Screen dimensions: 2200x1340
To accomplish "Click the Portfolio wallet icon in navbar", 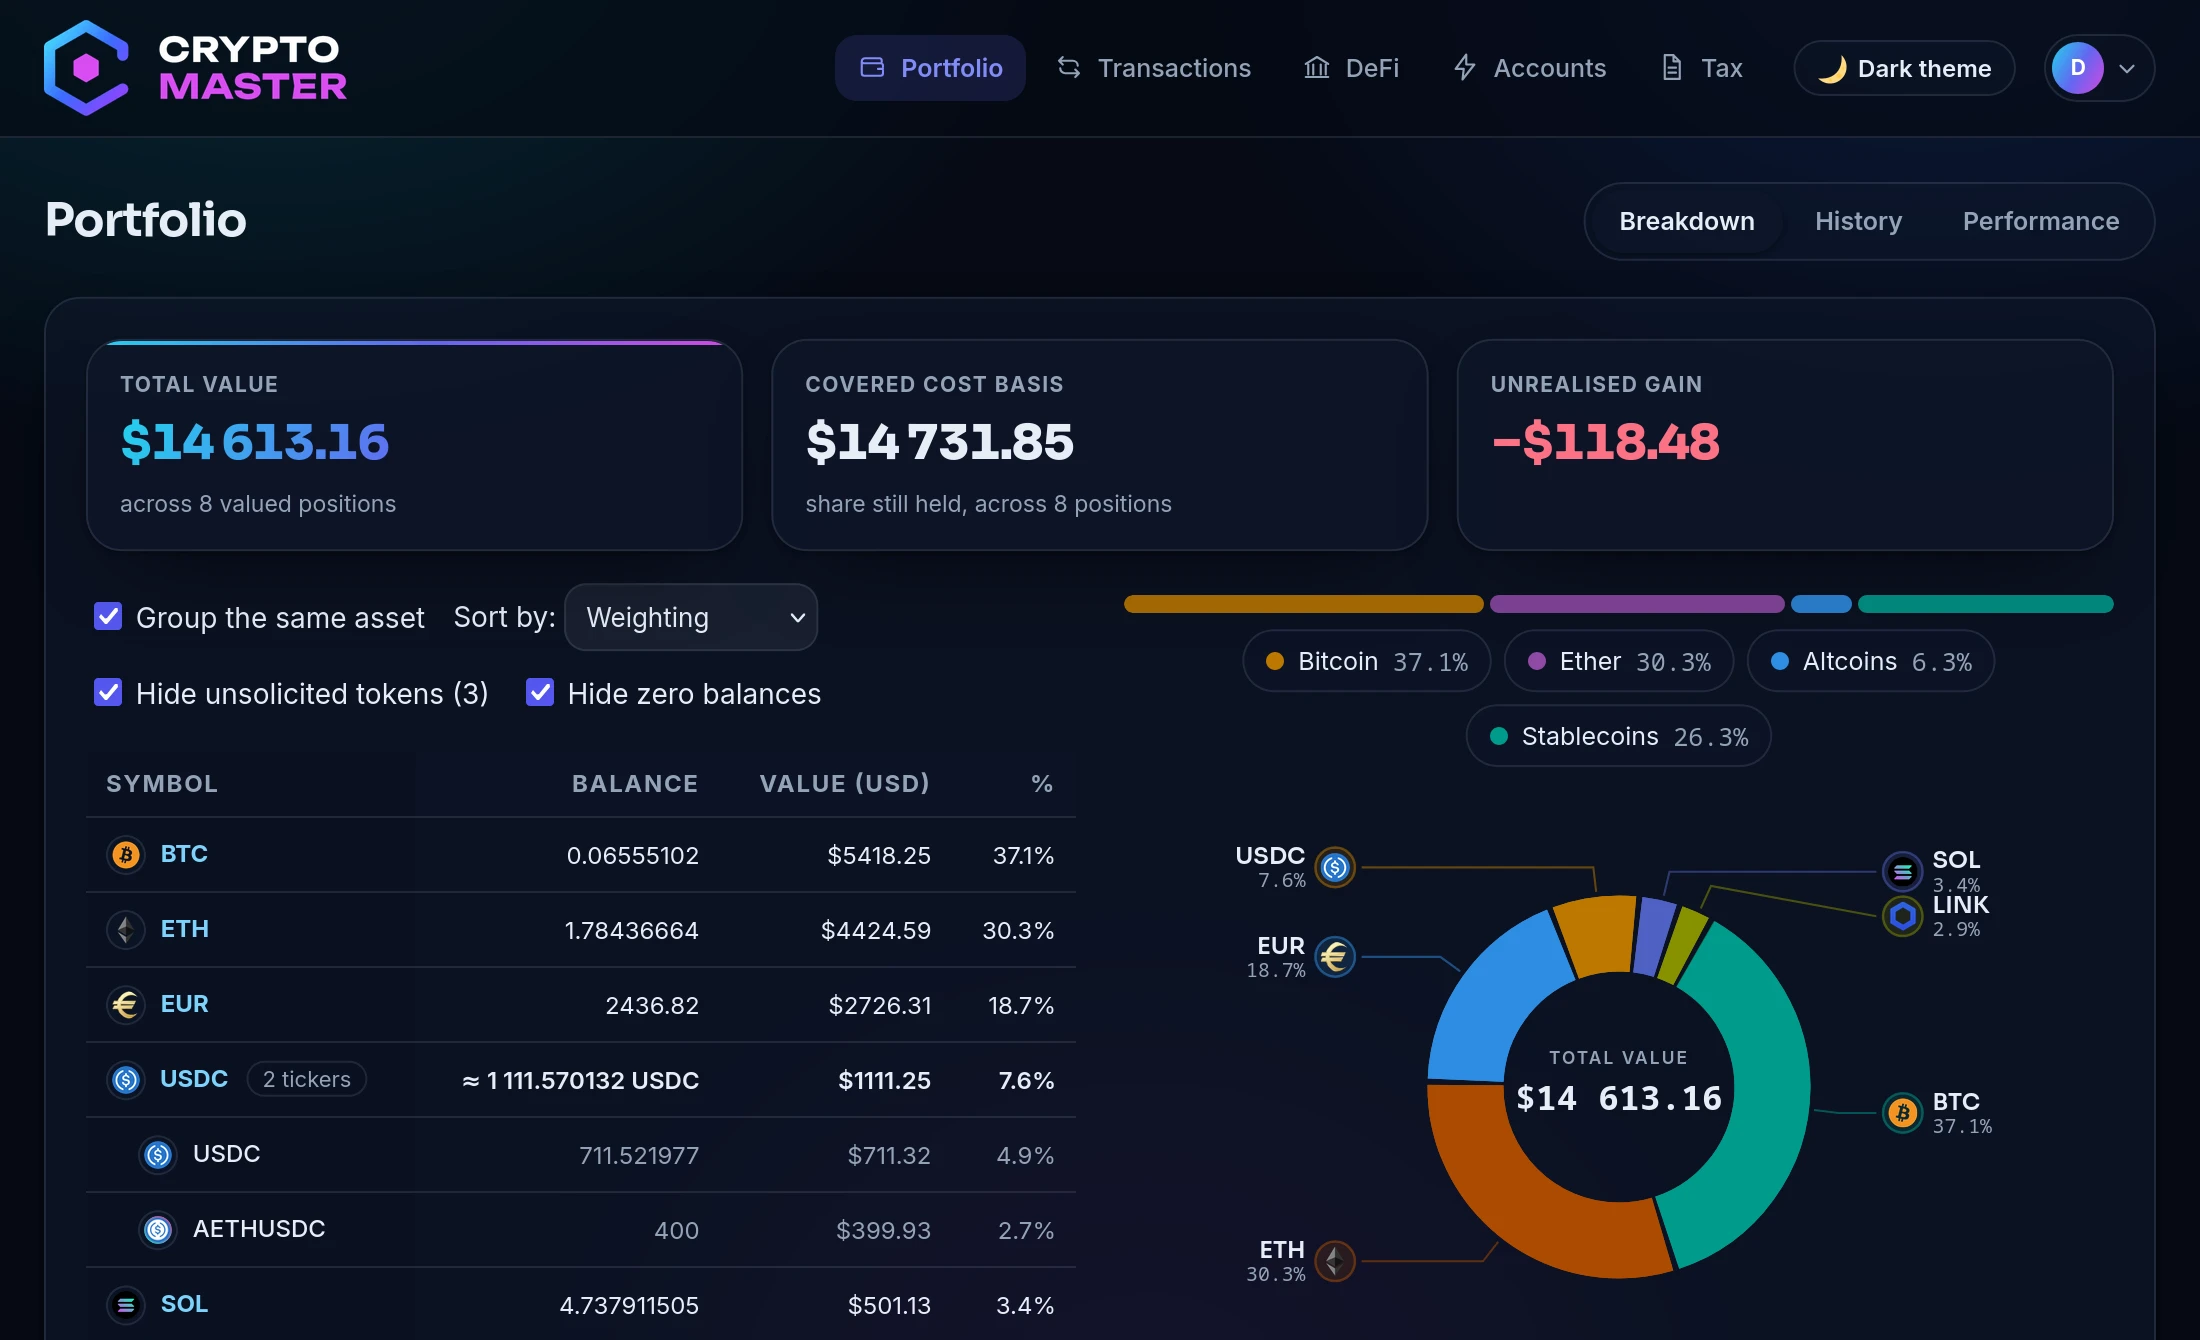I will [872, 68].
